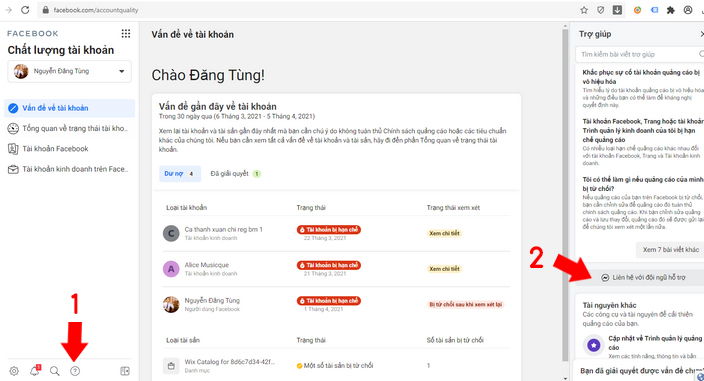
Task: Collapse the sidebar using panel toggle icon
Action: pyautogui.click(x=125, y=371)
